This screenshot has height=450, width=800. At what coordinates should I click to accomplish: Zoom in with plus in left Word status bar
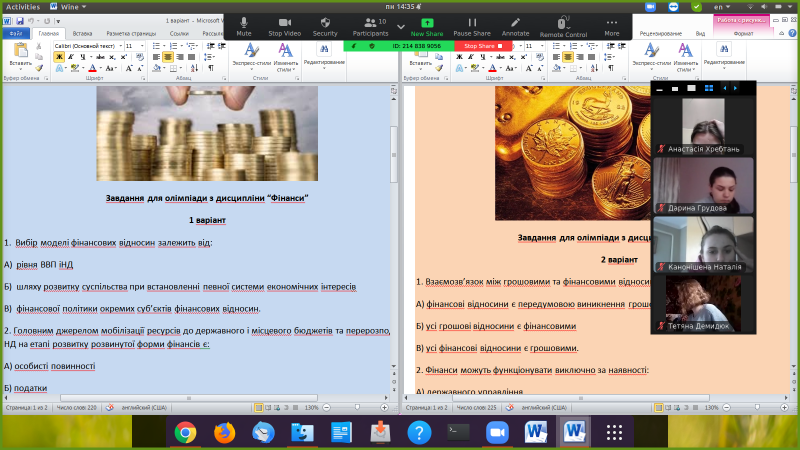385,407
